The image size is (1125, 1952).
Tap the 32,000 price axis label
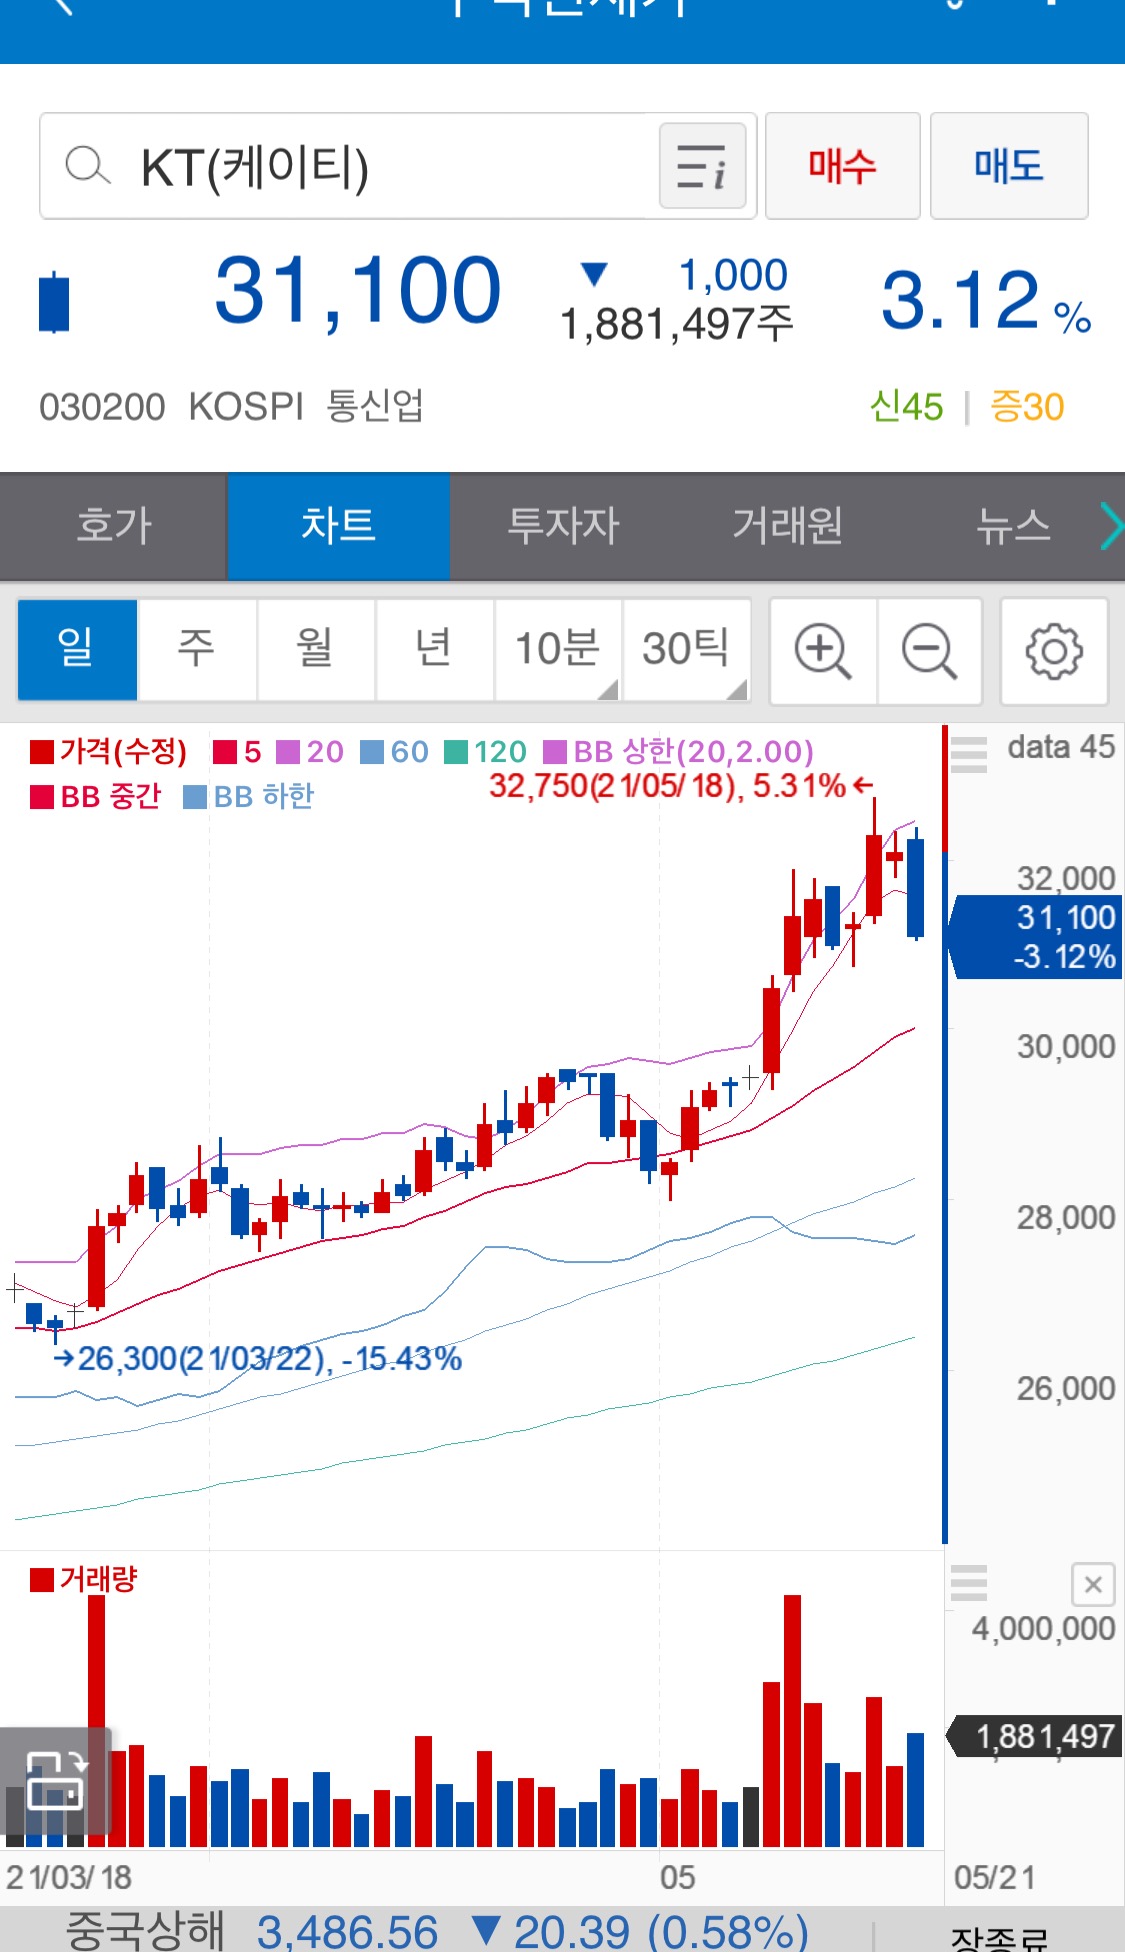point(1066,878)
